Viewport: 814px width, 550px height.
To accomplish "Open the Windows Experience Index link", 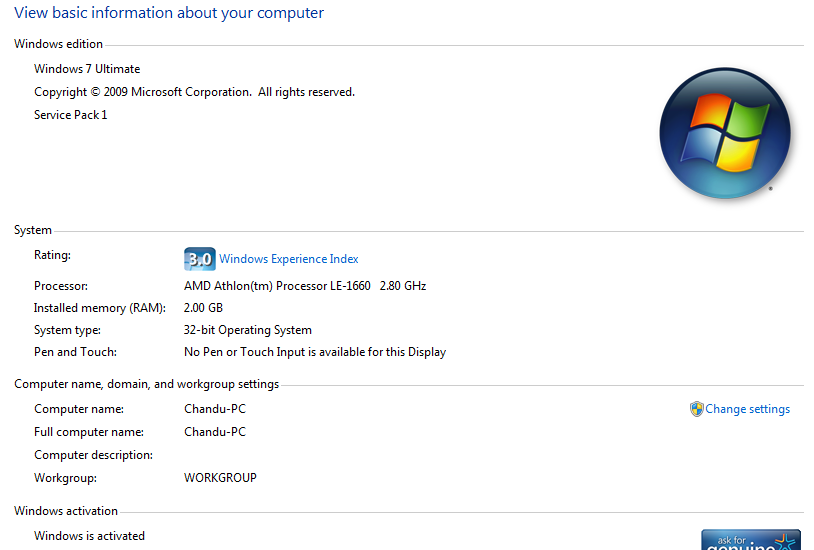I will pos(289,259).
